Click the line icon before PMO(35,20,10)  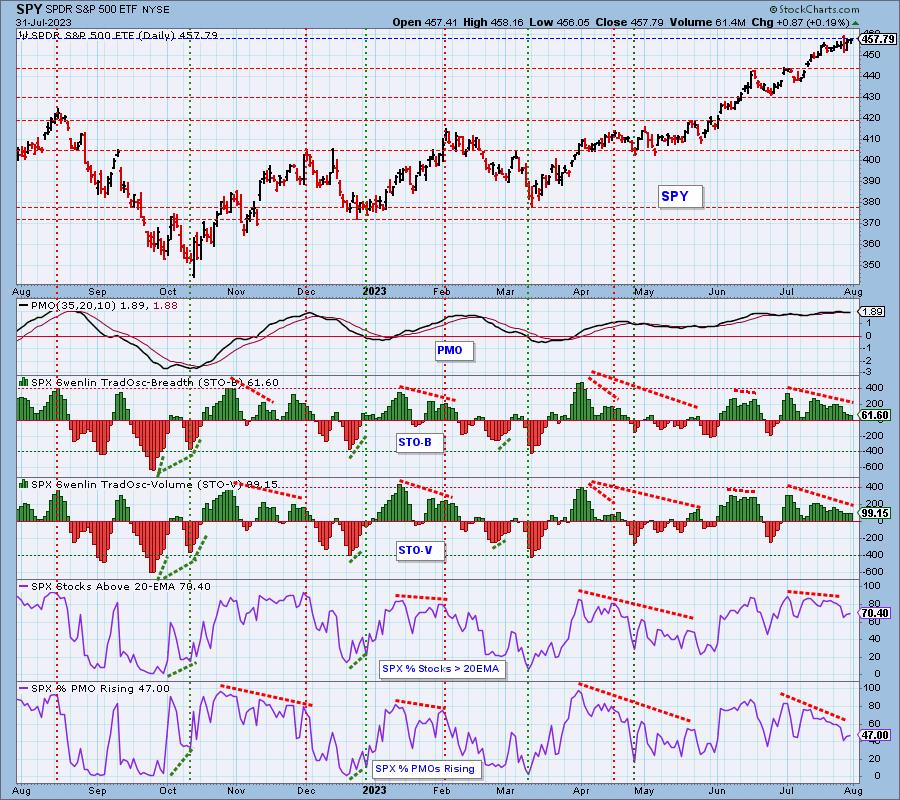[24, 306]
